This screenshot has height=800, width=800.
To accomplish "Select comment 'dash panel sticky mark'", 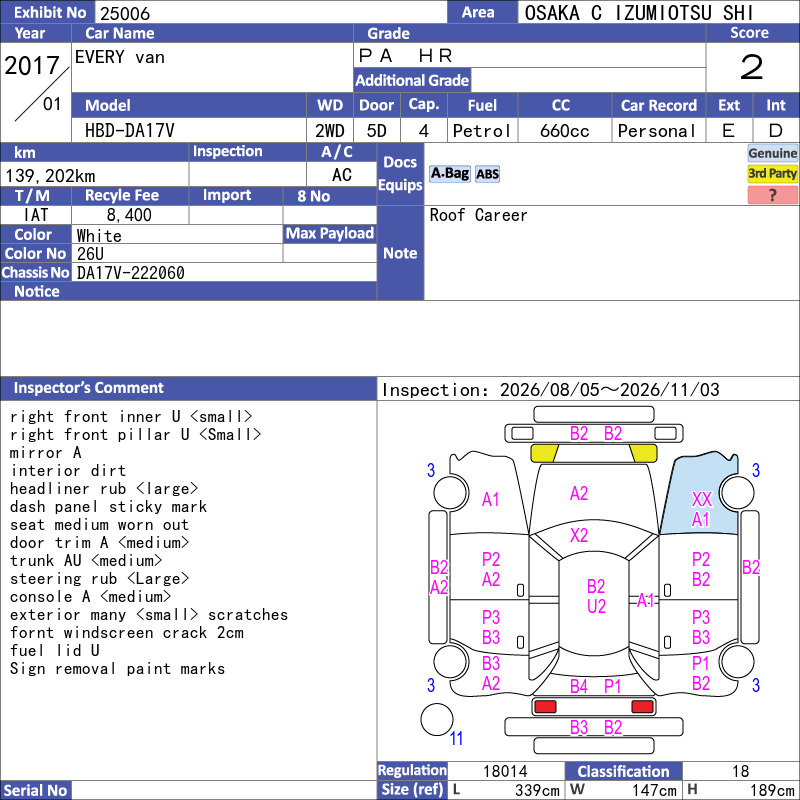I will click(x=108, y=507).
